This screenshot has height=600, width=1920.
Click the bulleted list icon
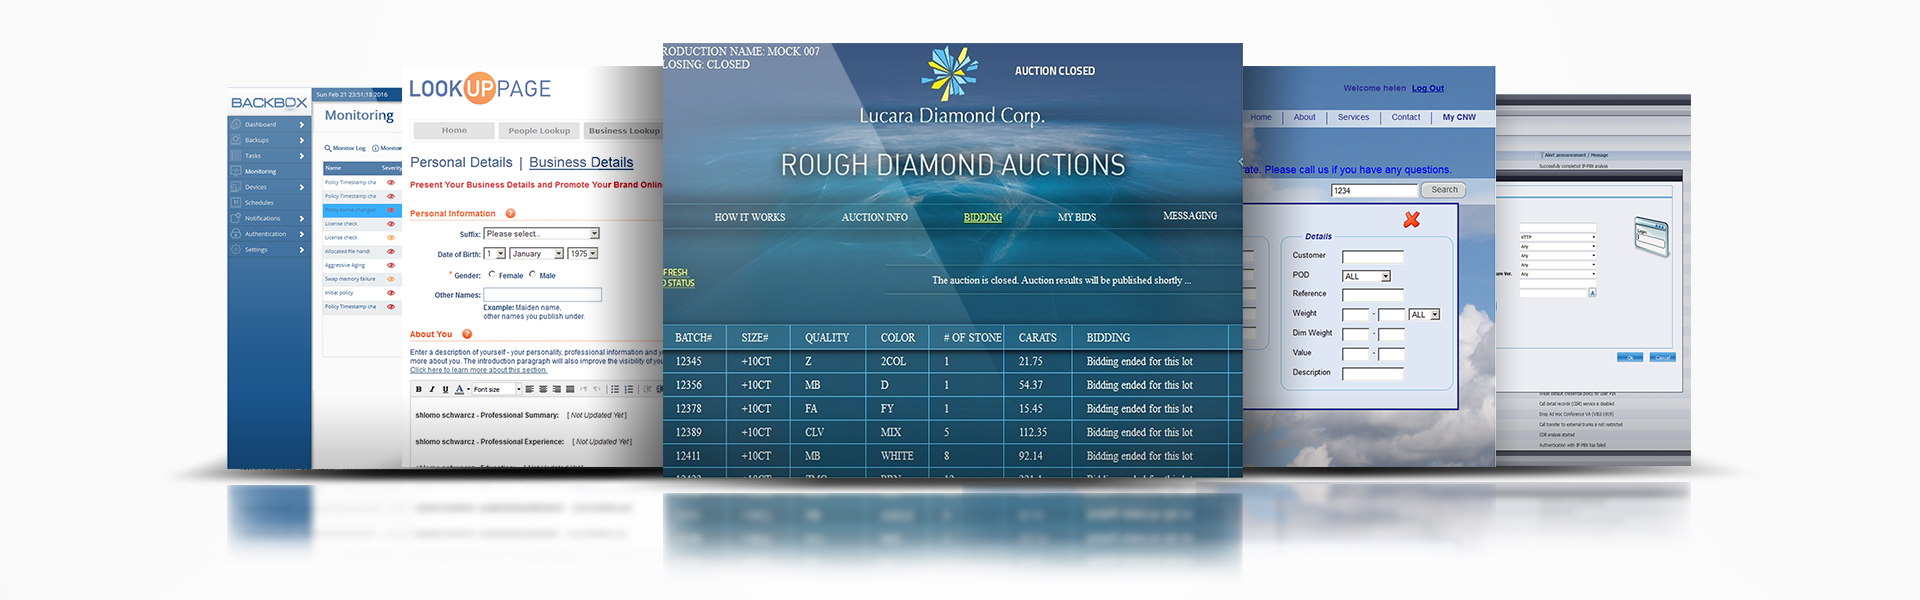[x=615, y=390]
